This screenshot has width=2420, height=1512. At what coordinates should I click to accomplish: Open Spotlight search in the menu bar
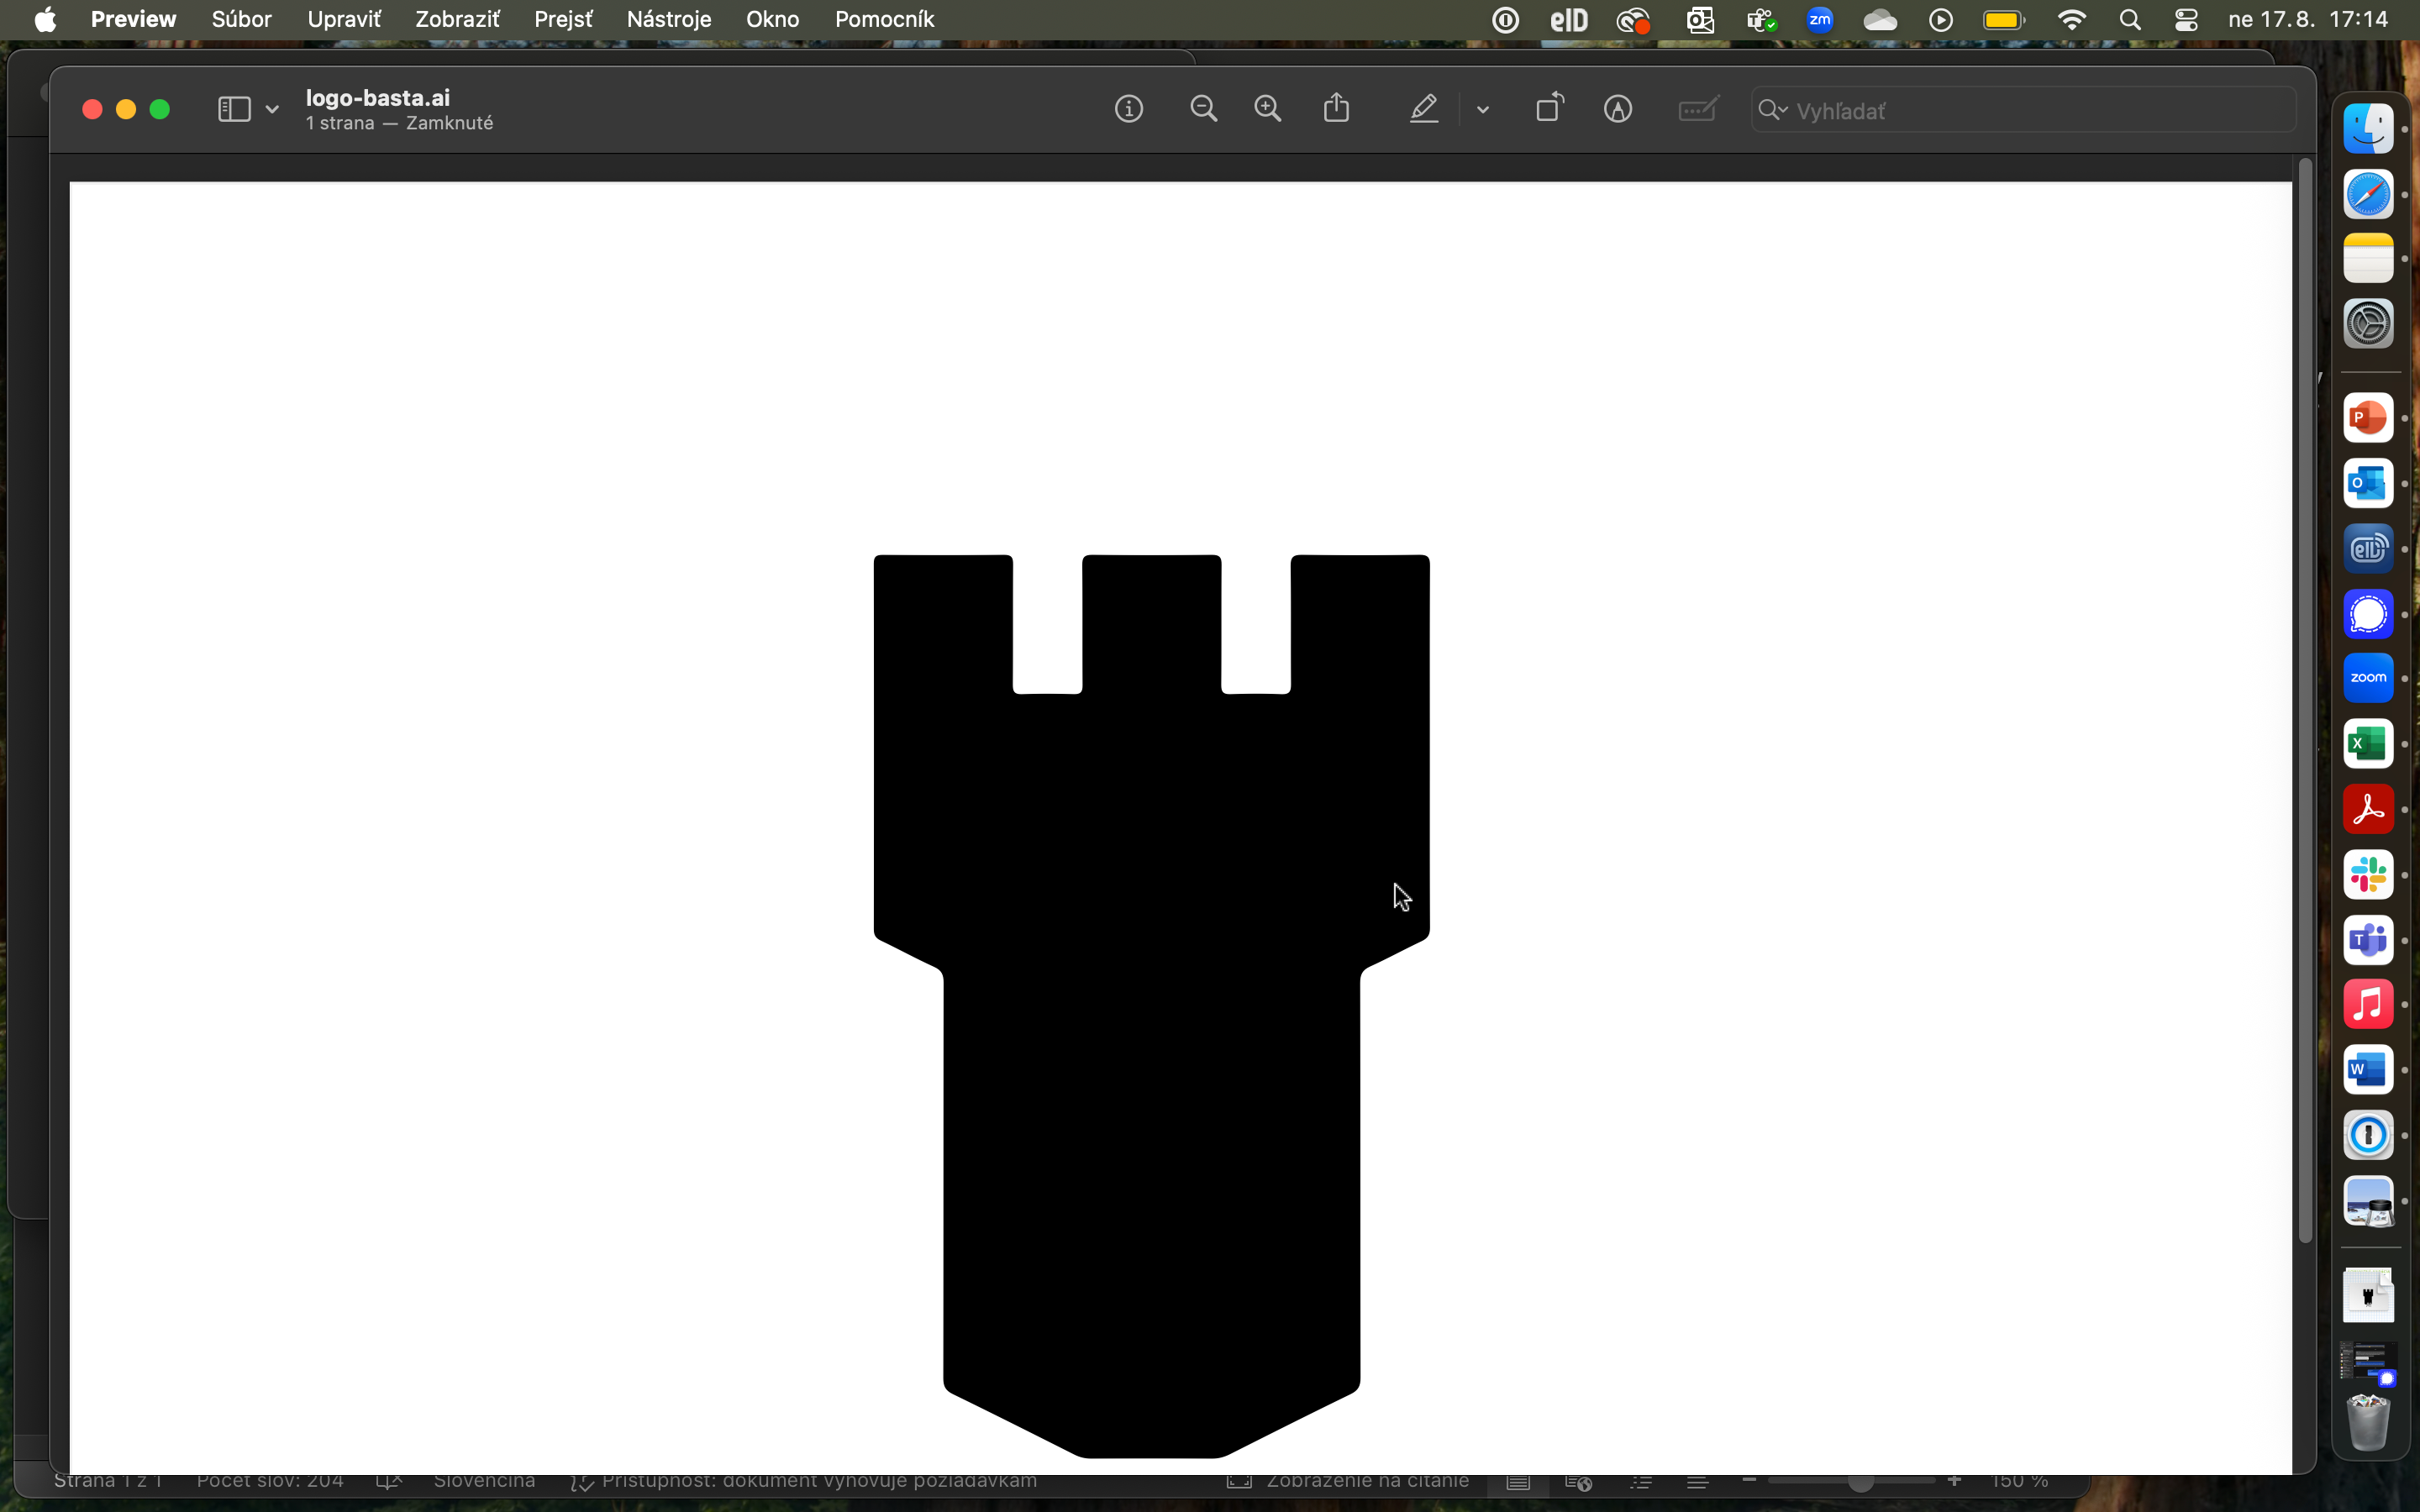tap(2130, 19)
